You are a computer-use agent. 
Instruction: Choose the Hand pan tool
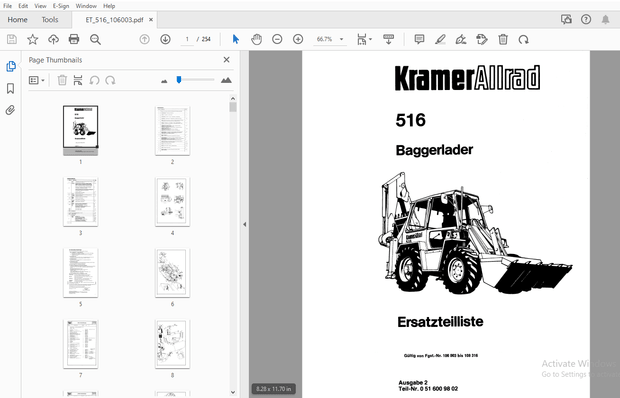pos(257,39)
